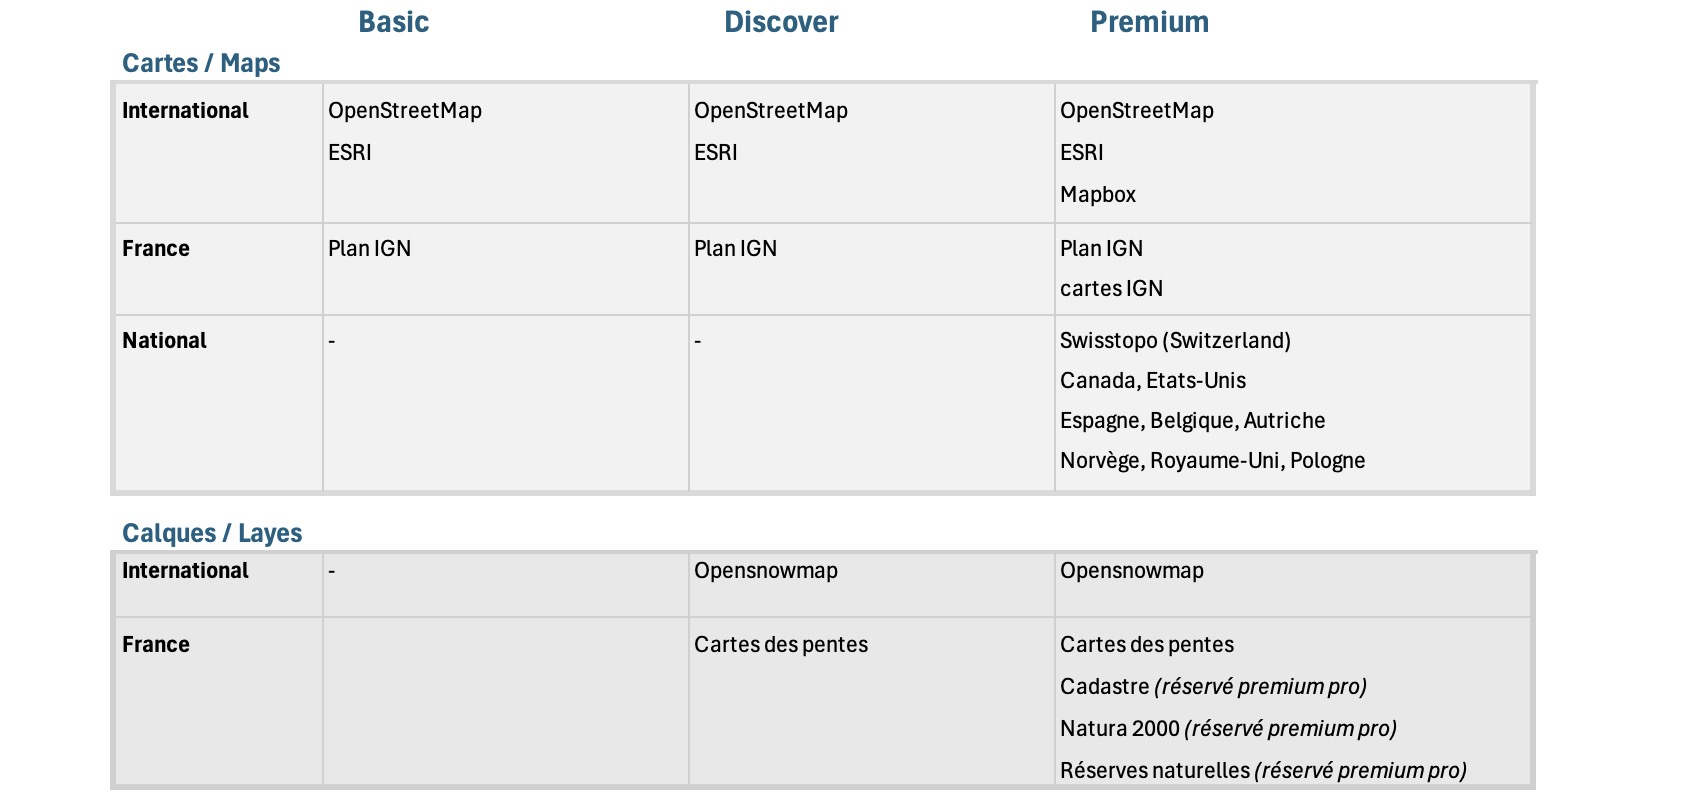This screenshot has width=1694, height=812.
Task: Click the Cartes / Maps section heading
Action: click(x=201, y=63)
